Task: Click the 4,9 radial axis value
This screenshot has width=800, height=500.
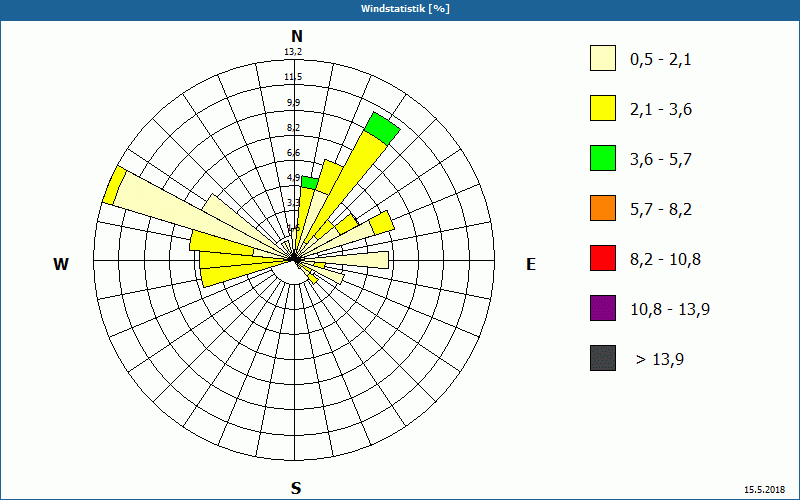Action: 293,178
